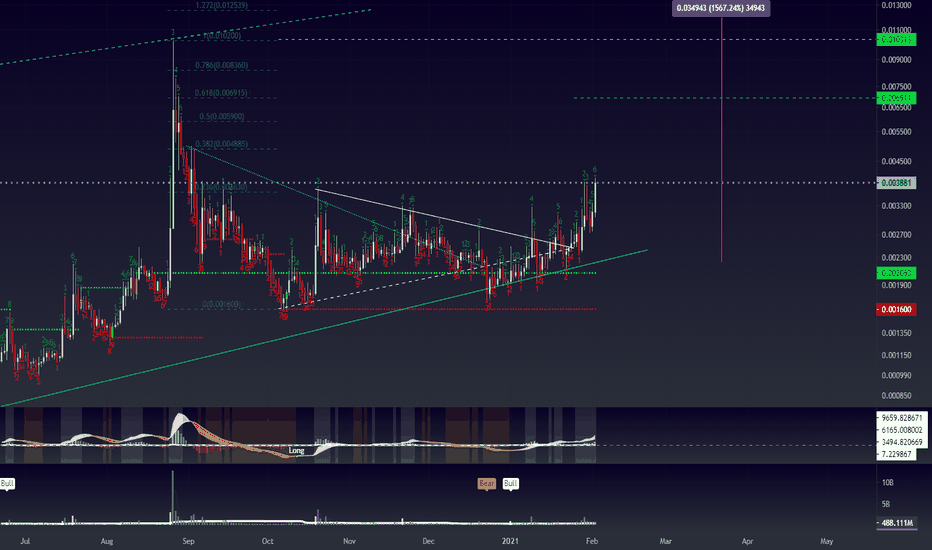Click the 0.001350 price axis value
932x550 pixels.
click(896, 334)
